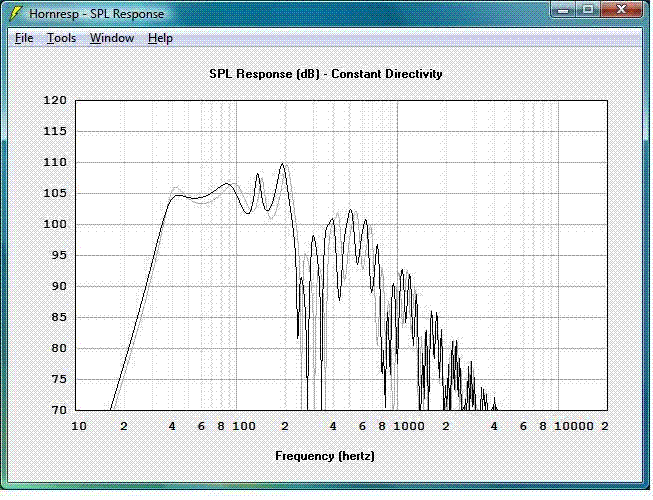Open the File menu
This screenshot has height=500, width=653.
24,38
